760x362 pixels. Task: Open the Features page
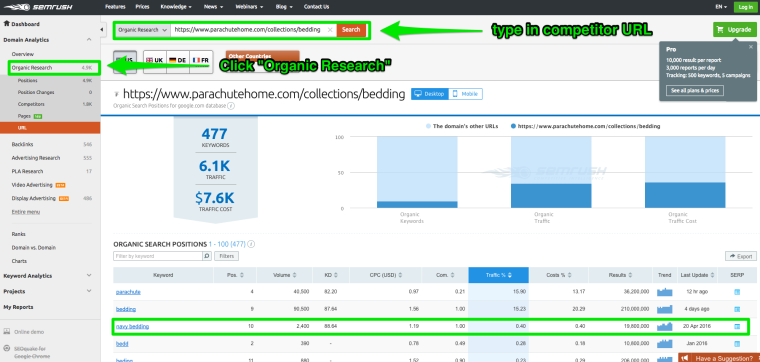click(115, 7)
